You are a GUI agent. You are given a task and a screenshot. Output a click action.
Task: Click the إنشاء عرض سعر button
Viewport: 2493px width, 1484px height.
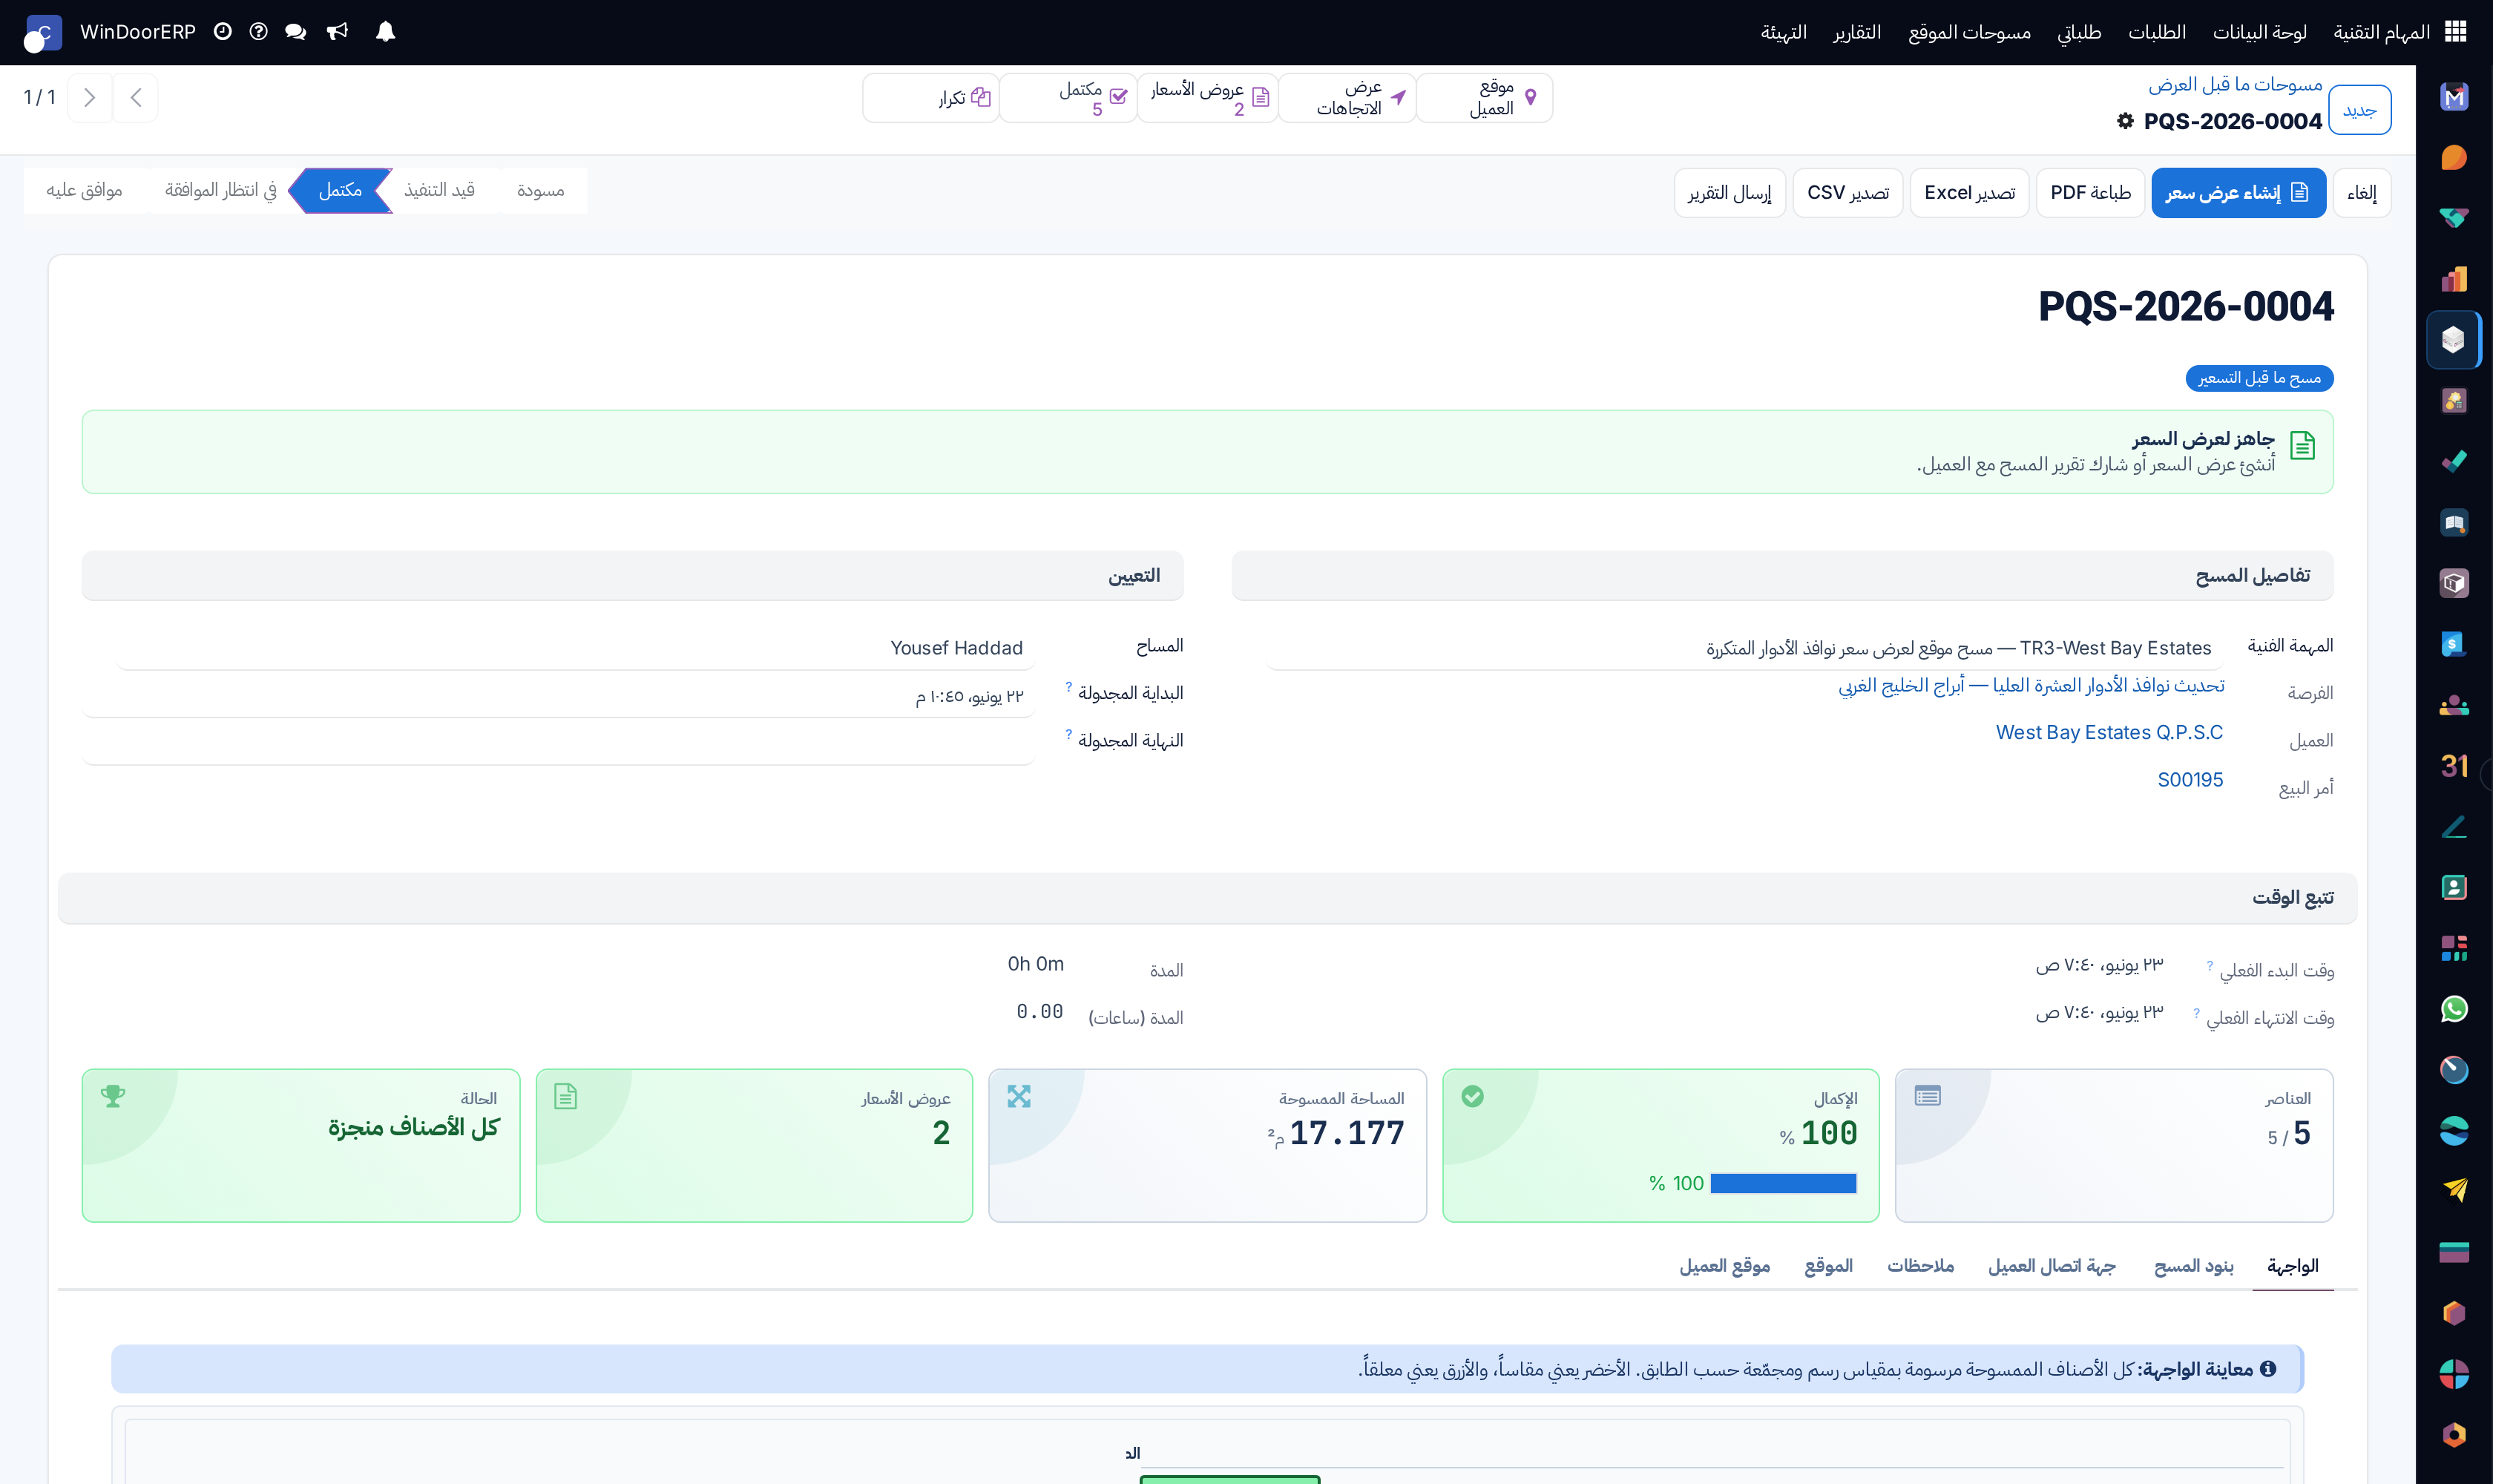point(2238,193)
